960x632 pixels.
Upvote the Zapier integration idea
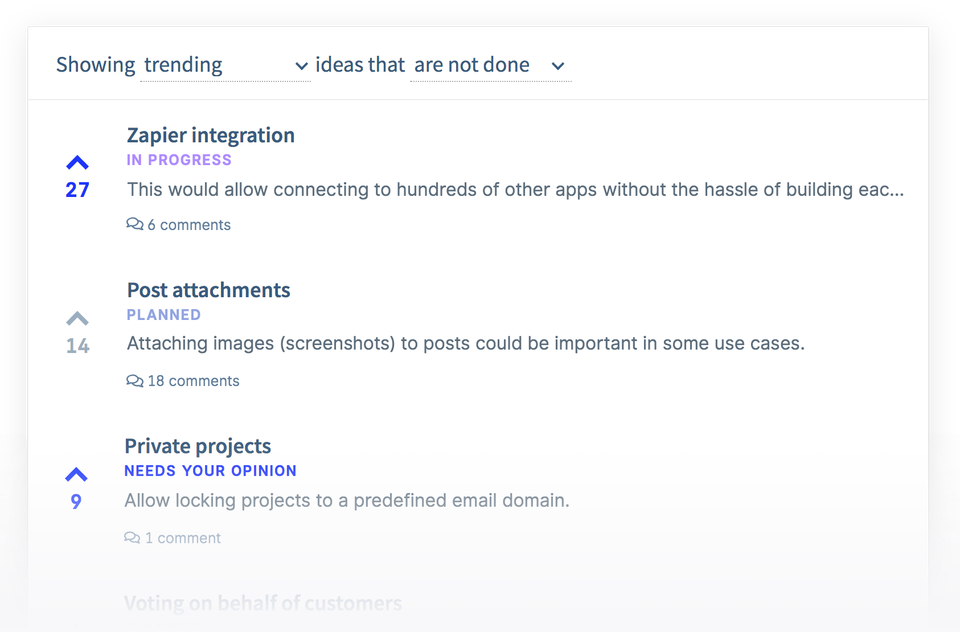click(x=77, y=163)
